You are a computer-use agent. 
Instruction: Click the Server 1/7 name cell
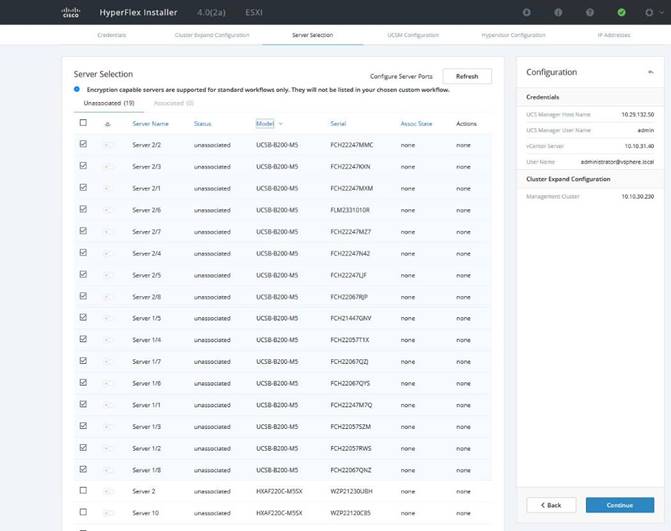coord(146,362)
